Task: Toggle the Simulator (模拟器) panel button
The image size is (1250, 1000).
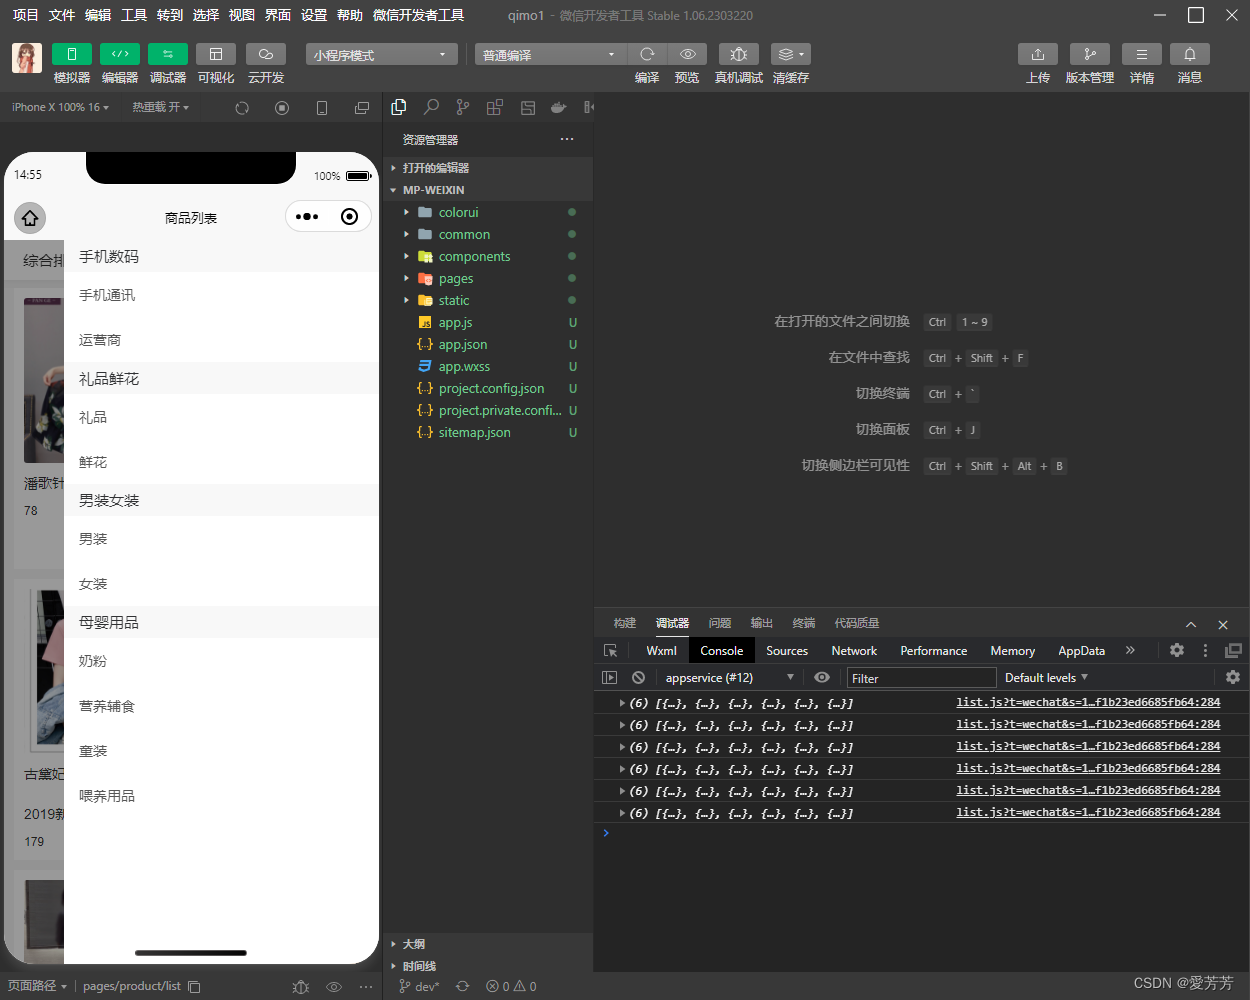Action: 72,54
